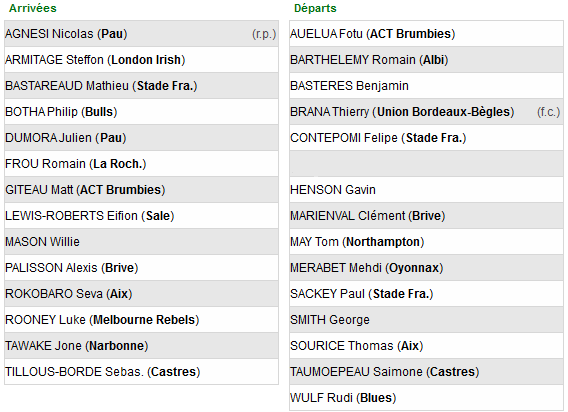Screen dimensions: 568x412
Task: Select GITEAU Matt arrival entry
Action: pos(141,190)
